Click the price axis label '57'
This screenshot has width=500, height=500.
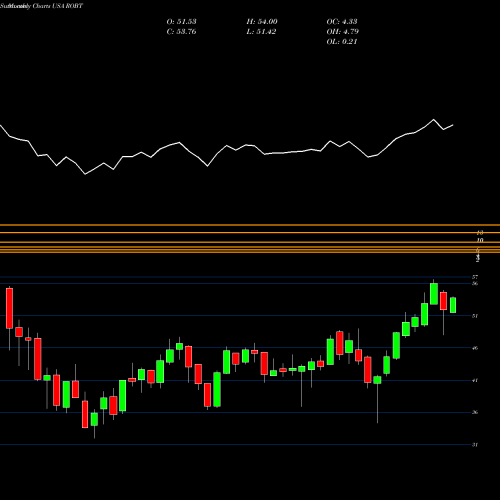(x=475, y=277)
